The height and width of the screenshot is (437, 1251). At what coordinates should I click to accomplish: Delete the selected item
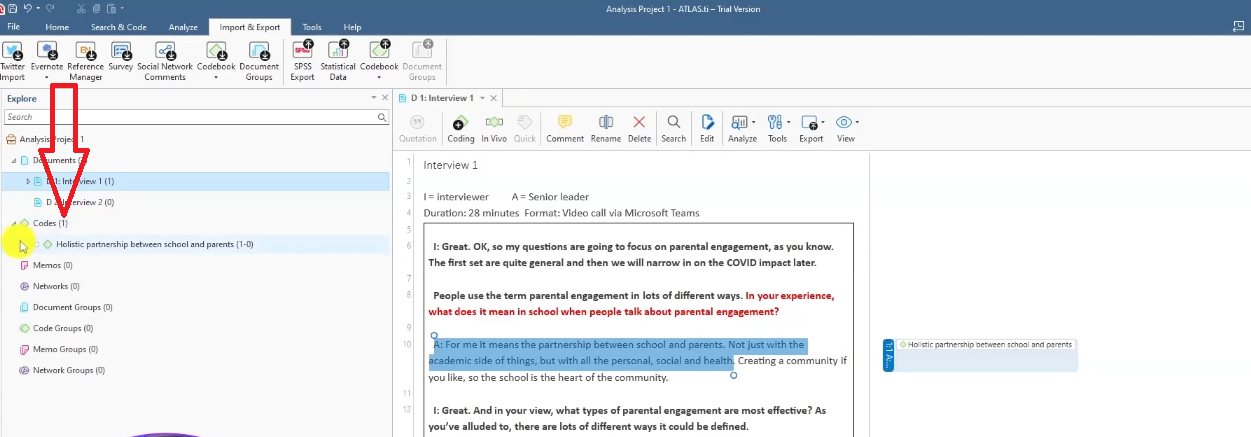639,127
